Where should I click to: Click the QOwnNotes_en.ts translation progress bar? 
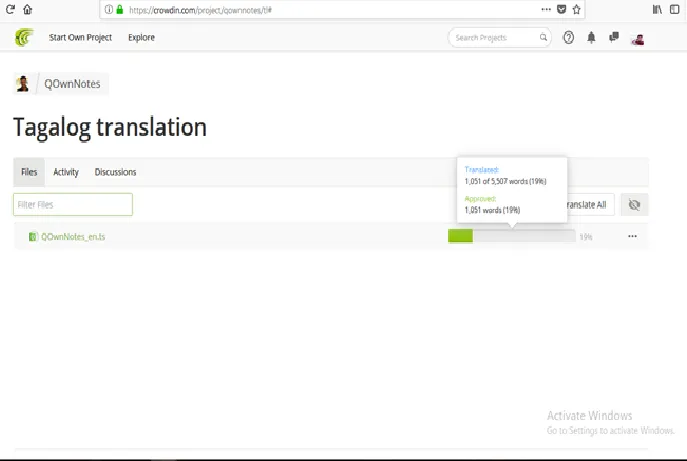coord(511,236)
